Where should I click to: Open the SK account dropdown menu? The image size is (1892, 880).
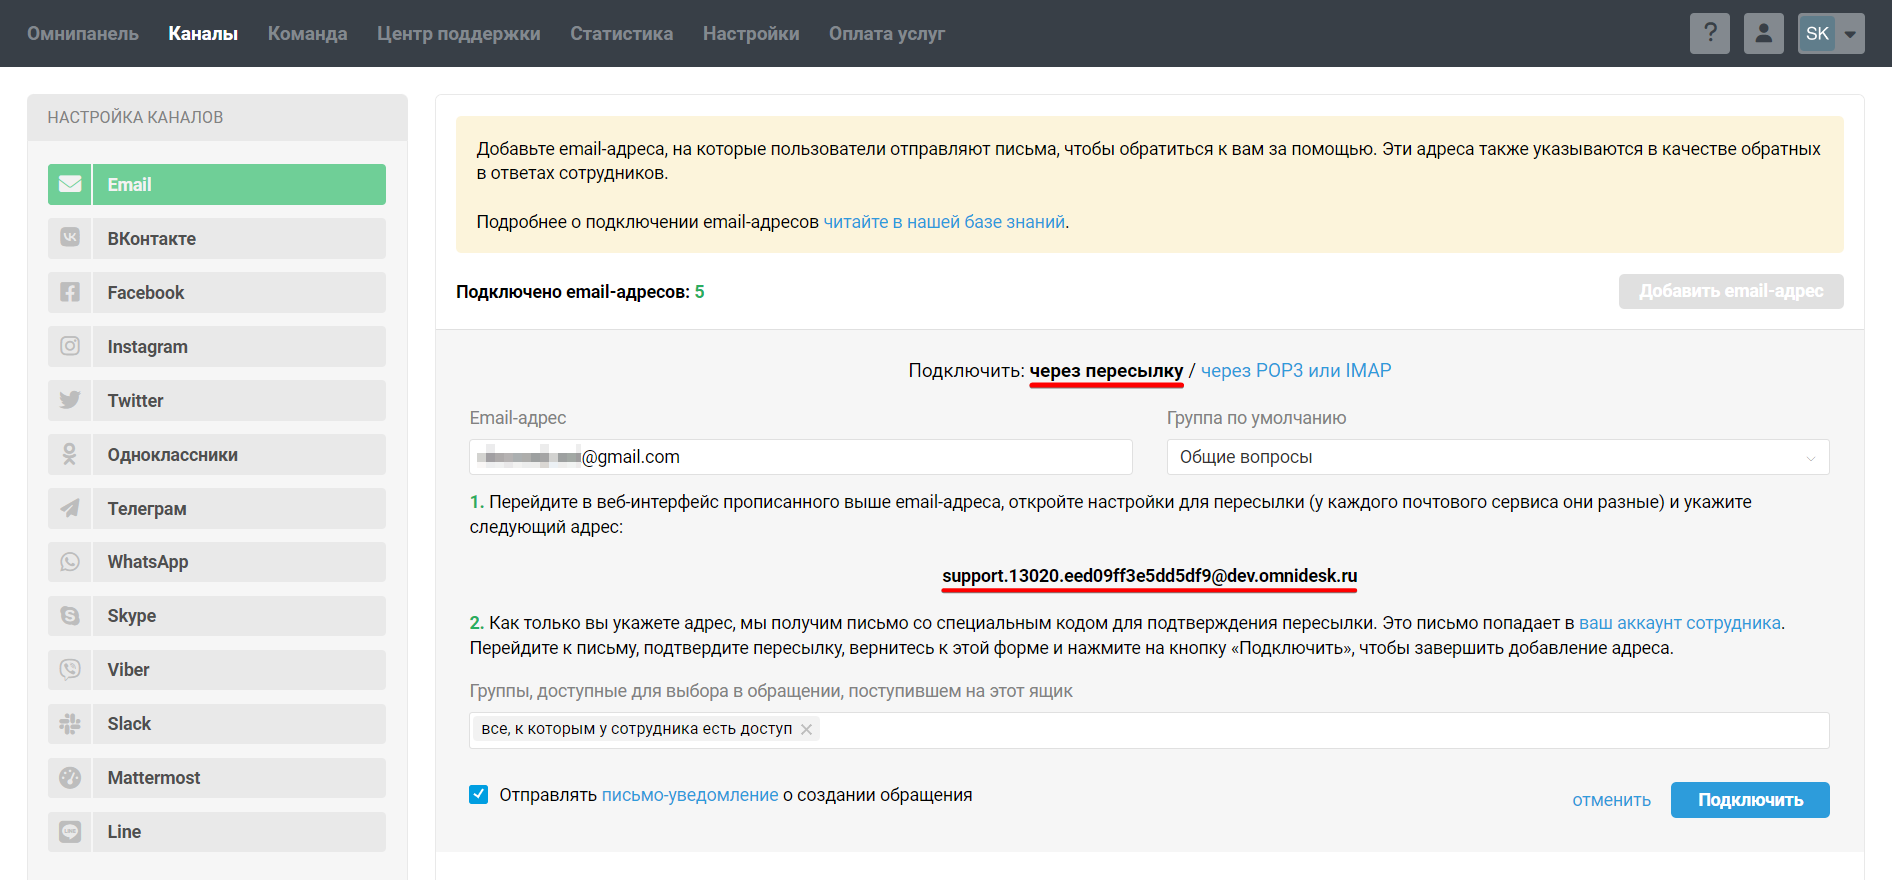(x=1830, y=33)
